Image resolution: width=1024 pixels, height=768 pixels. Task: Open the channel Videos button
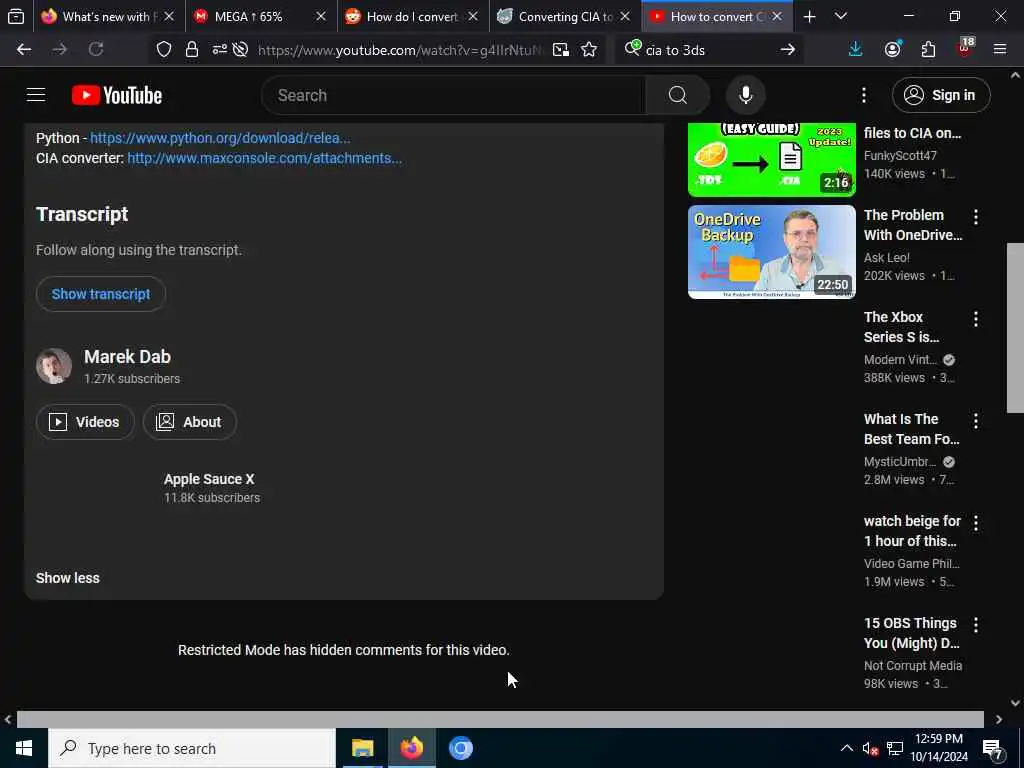pos(85,422)
